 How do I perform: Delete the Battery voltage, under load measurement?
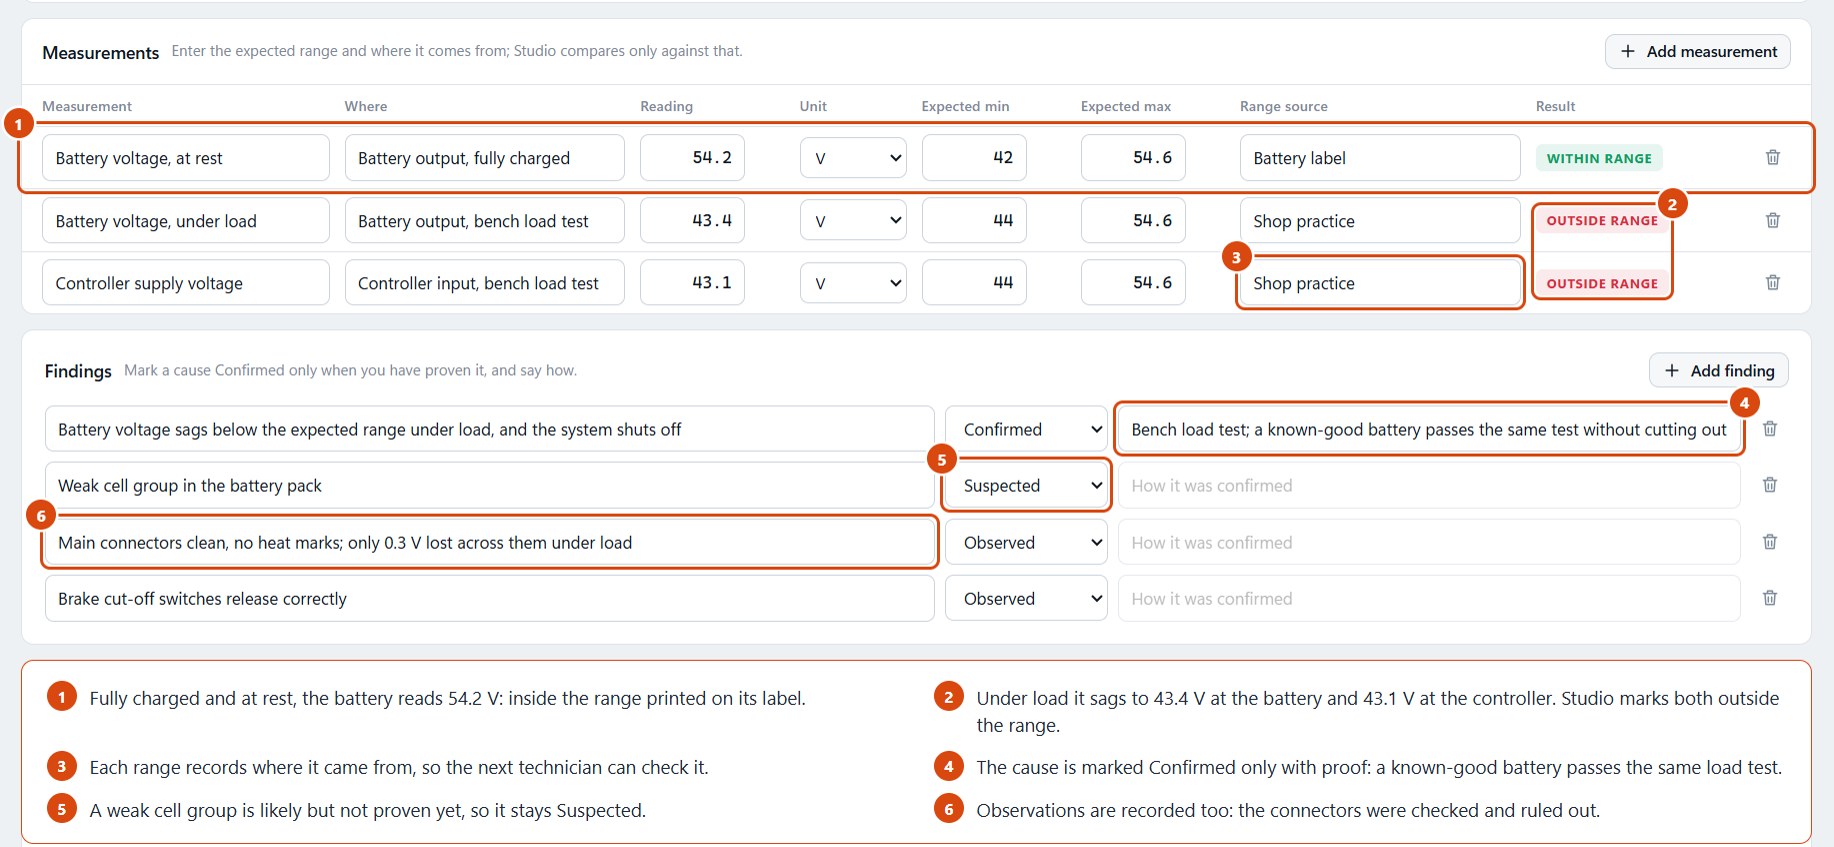pyautogui.click(x=1772, y=220)
